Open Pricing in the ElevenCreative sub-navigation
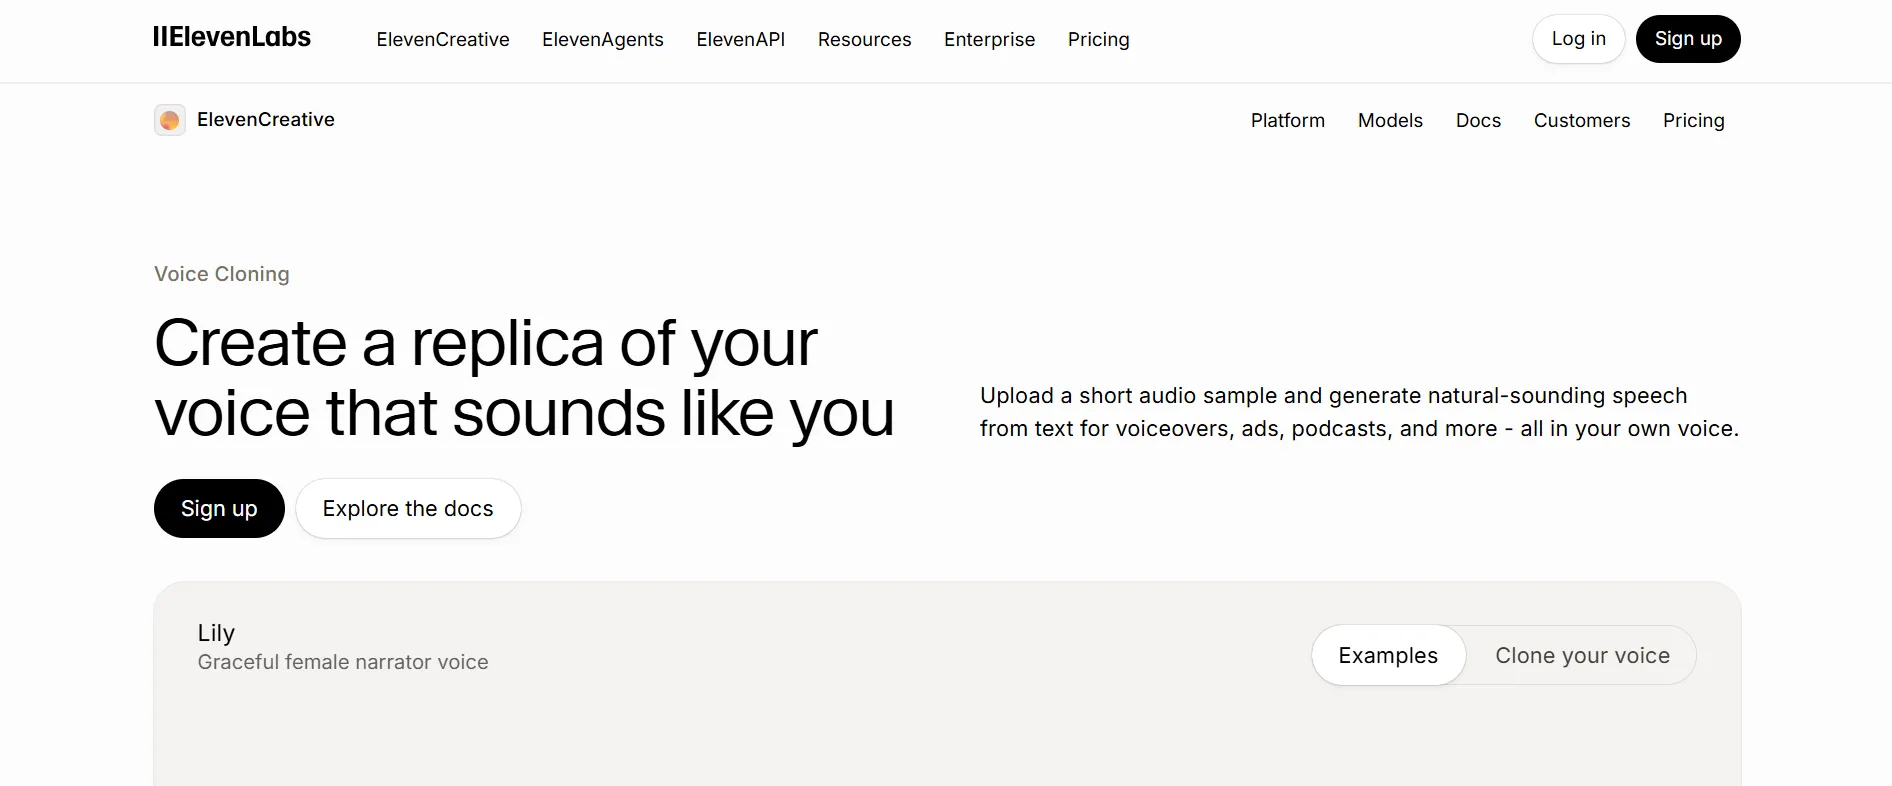The width and height of the screenshot is (1892, 786). click(1694, 120)
